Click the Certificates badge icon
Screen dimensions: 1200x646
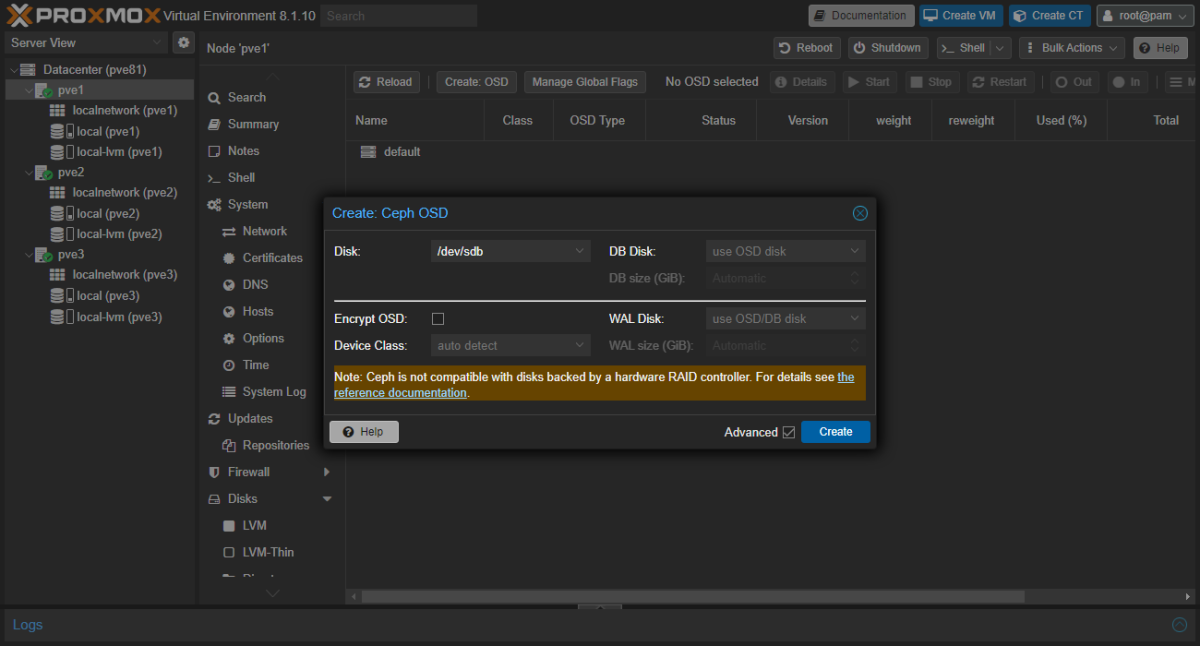coord(229,258)
